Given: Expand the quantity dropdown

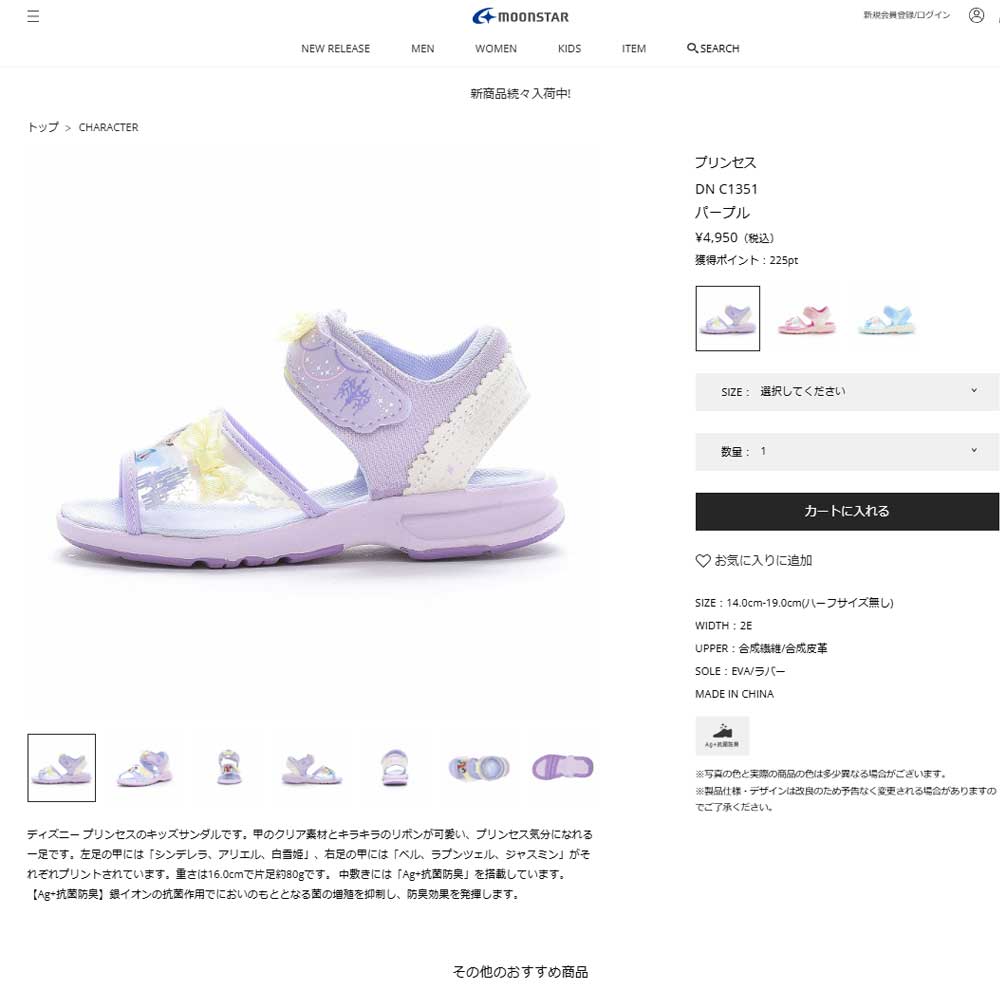Looking at the screenshot, I should pyautogui.click(x=847, y=452).
